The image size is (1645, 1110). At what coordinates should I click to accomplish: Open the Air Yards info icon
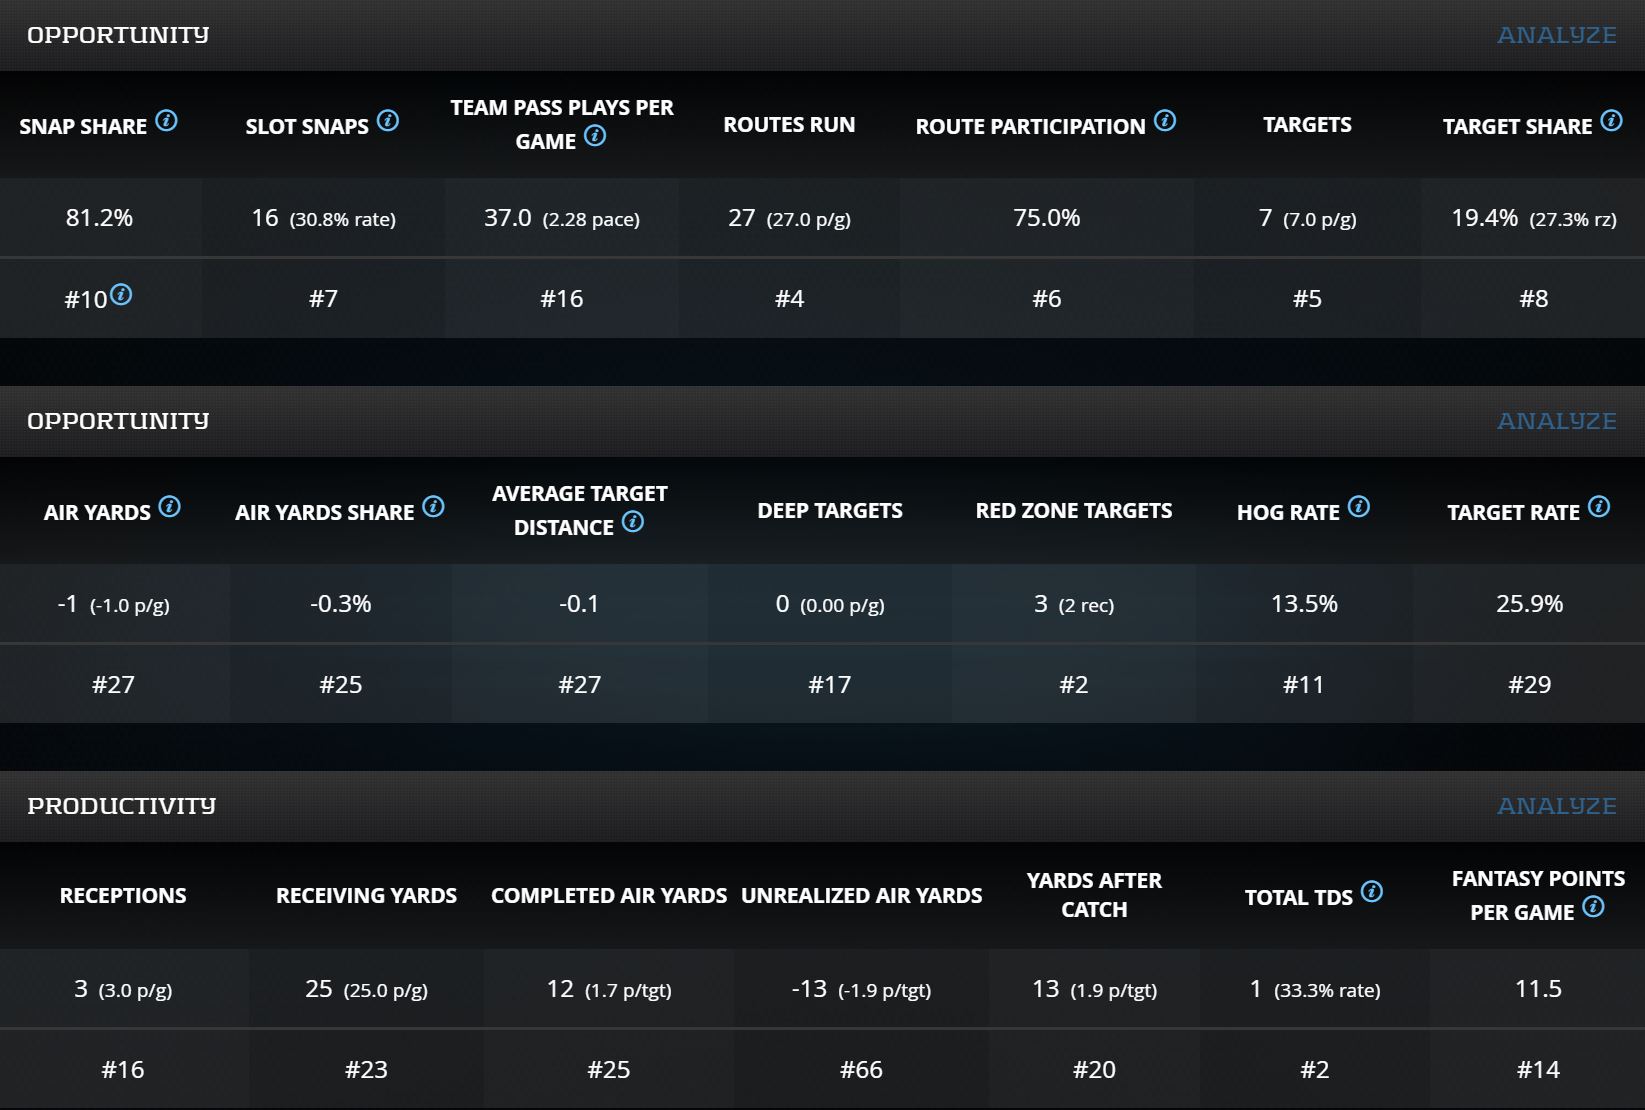pyautogui.click(x=170, y=507)
